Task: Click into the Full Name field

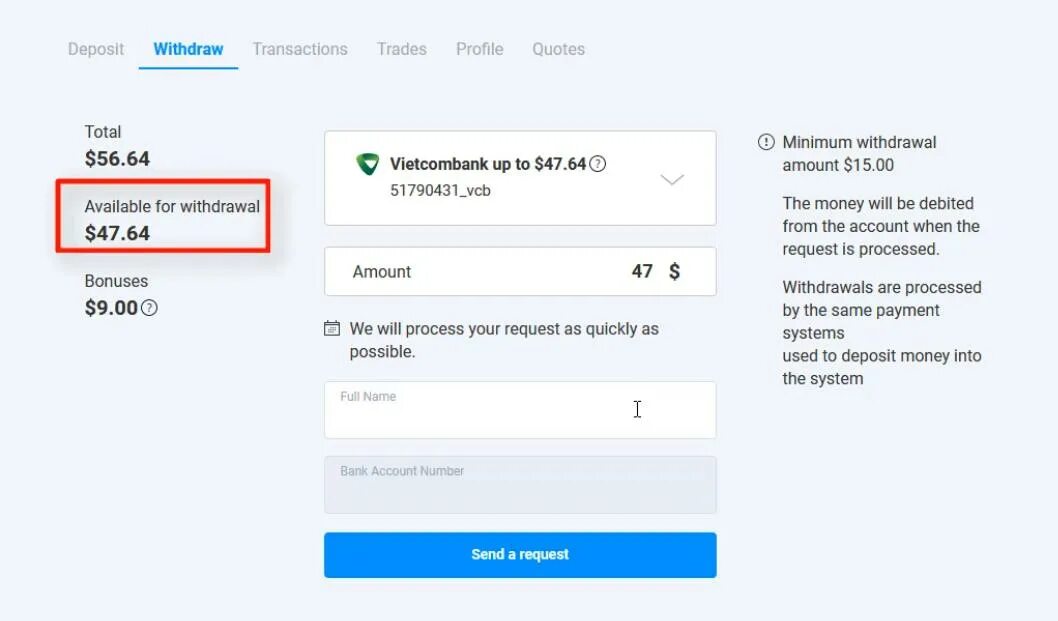Action: (520, 410)
